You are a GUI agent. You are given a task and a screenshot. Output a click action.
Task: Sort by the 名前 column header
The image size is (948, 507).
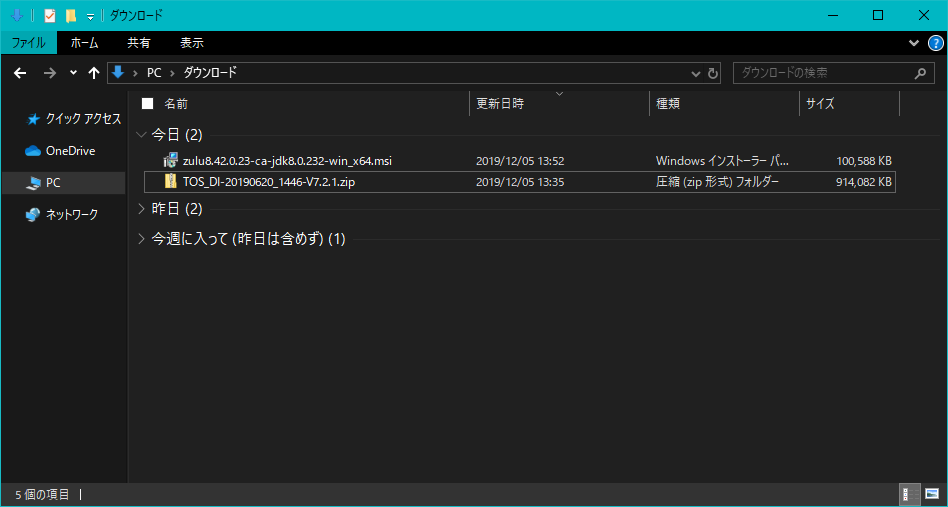(175, 103)
